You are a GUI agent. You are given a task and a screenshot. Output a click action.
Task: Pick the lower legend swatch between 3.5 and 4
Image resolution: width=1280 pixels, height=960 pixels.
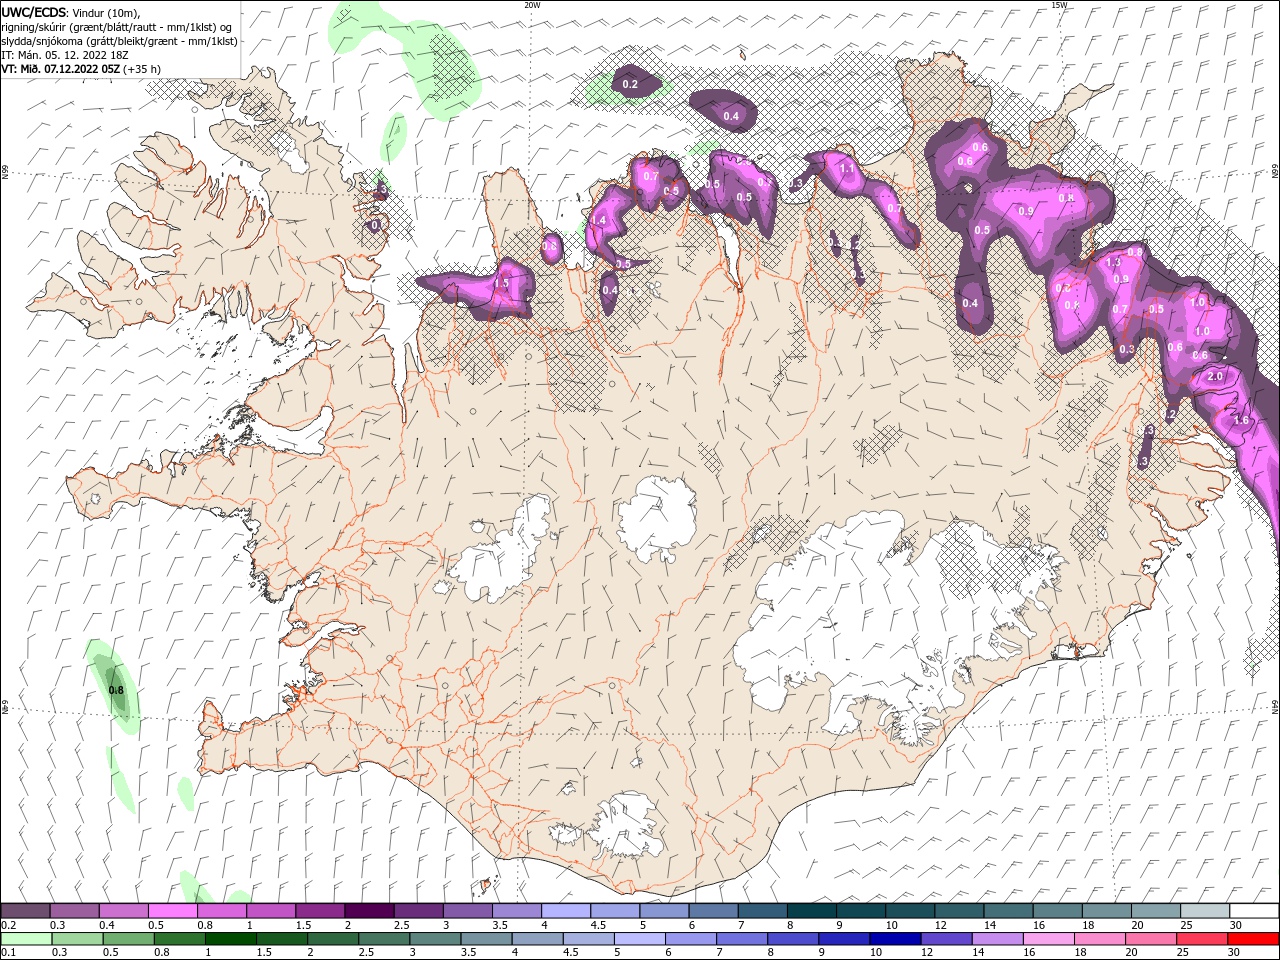[x=487, y=939]
